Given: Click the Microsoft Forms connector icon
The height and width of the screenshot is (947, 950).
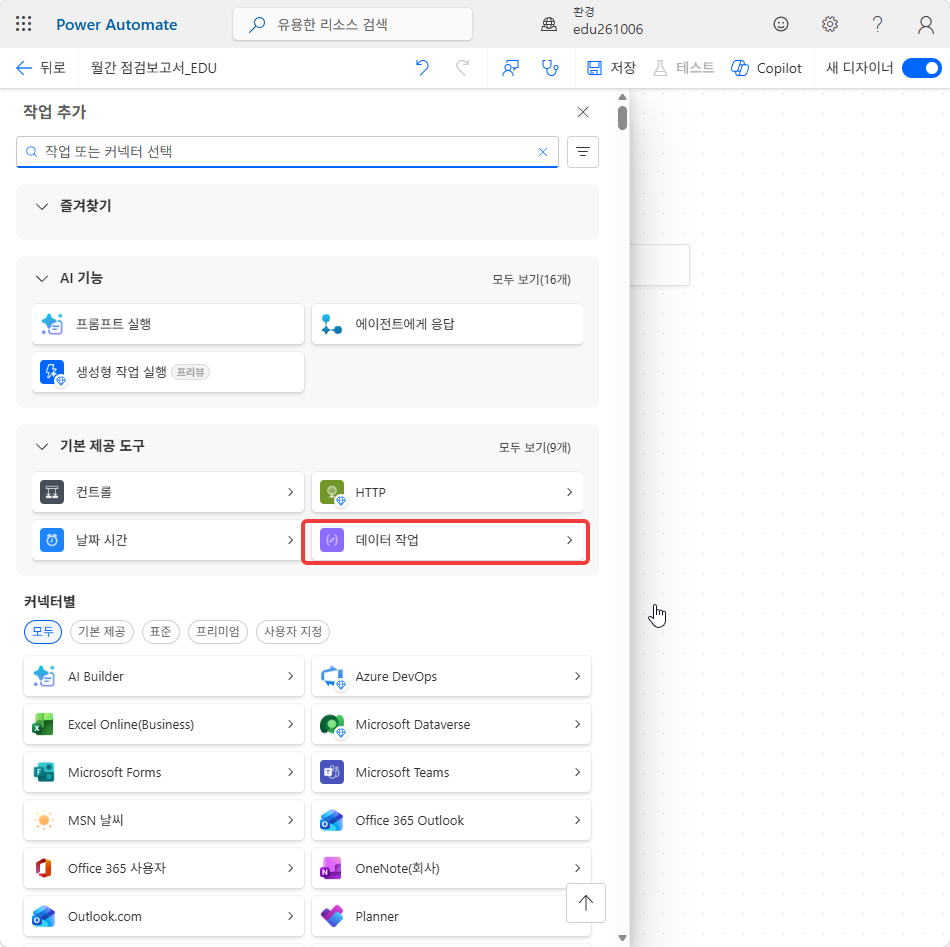Looking at the screenshot, I should tap(44, 773).
